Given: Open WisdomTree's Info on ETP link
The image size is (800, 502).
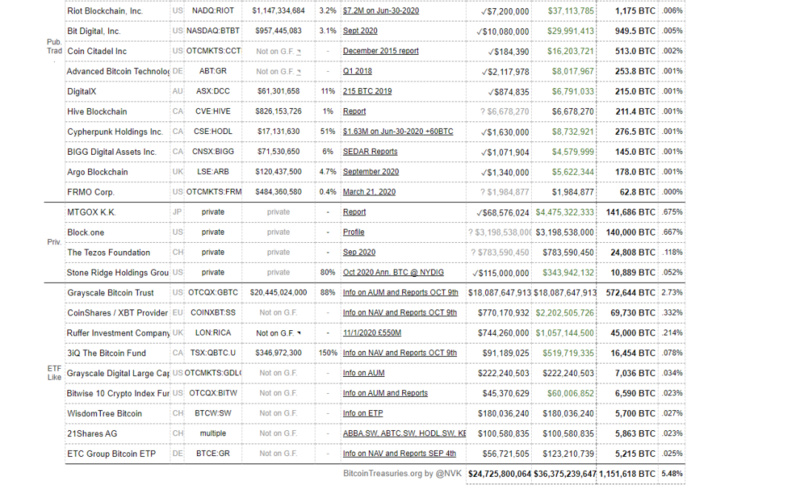Looking at the screenshot, I should (363, 413).
